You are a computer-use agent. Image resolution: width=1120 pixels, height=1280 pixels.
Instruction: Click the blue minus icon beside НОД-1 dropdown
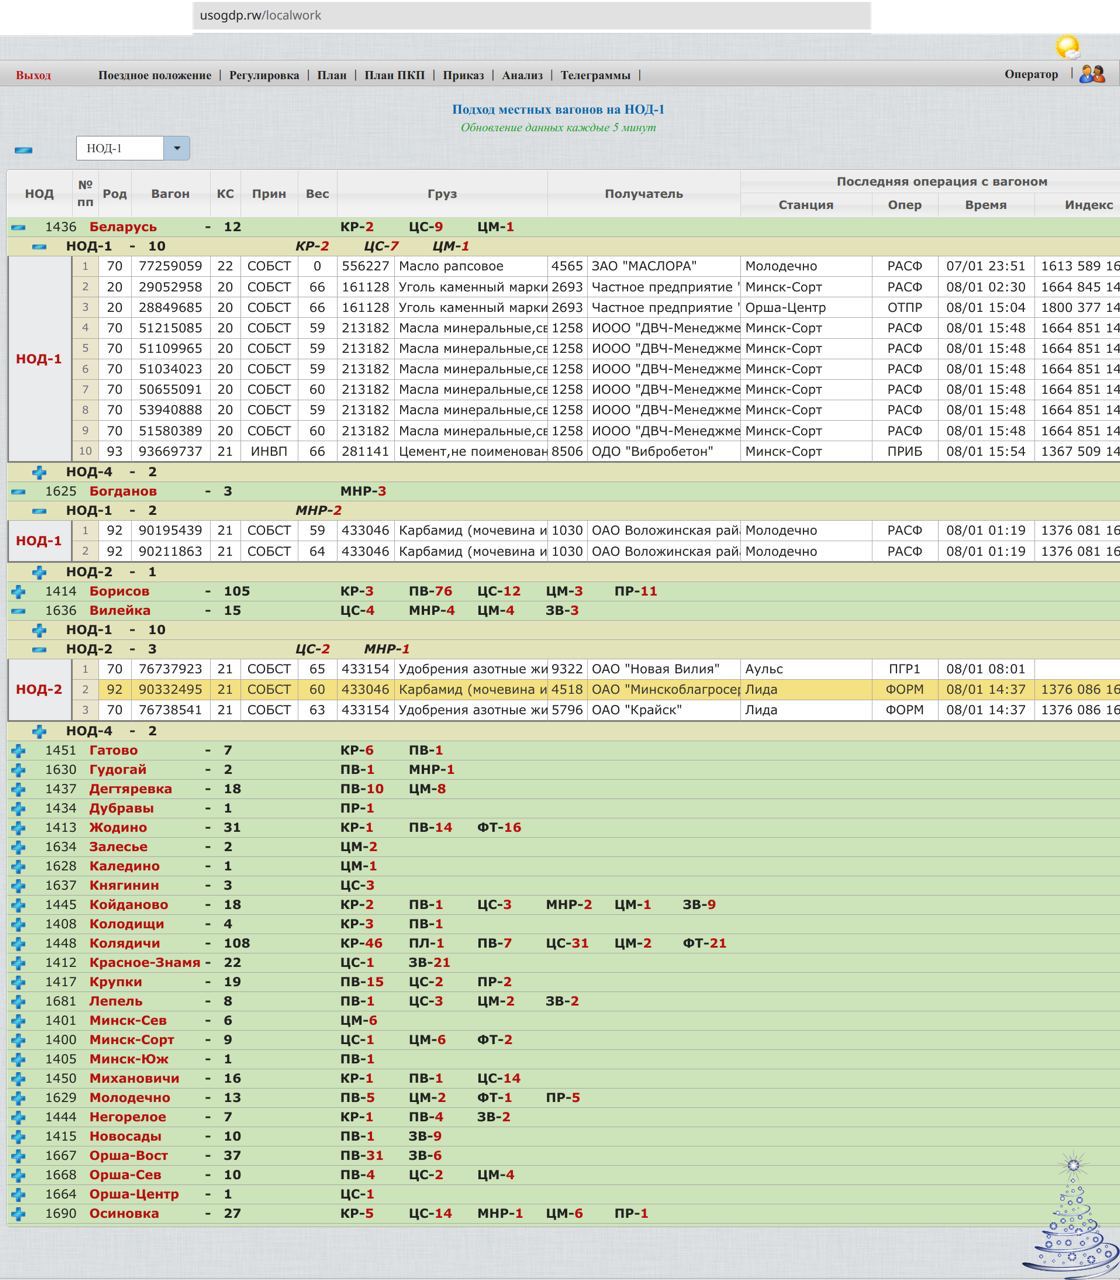pos(23,150)
